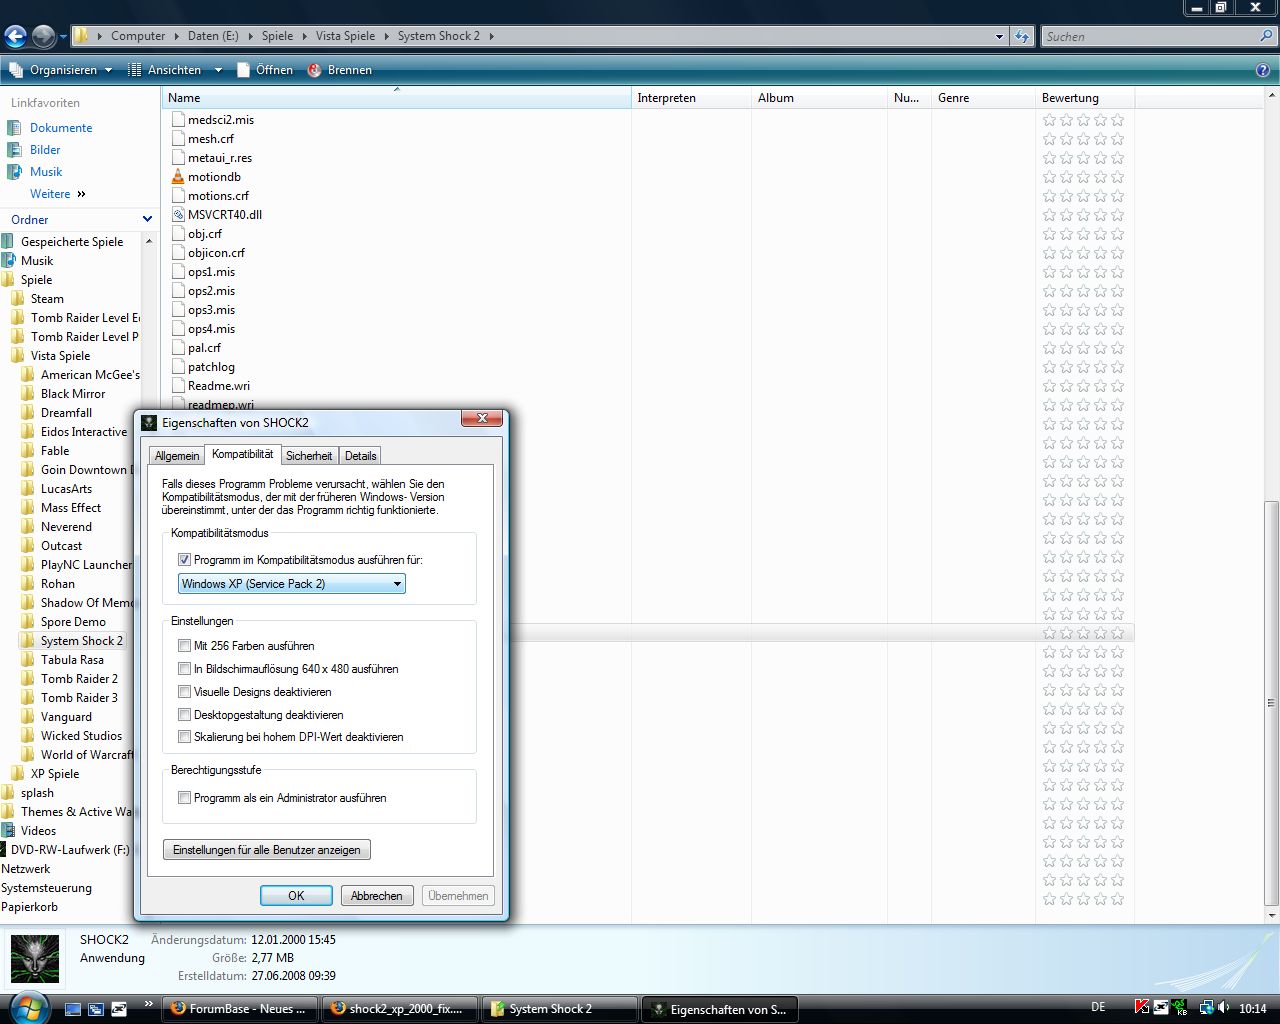
Task: Open address bar history dropdown arrow
Action: [999, 37]
